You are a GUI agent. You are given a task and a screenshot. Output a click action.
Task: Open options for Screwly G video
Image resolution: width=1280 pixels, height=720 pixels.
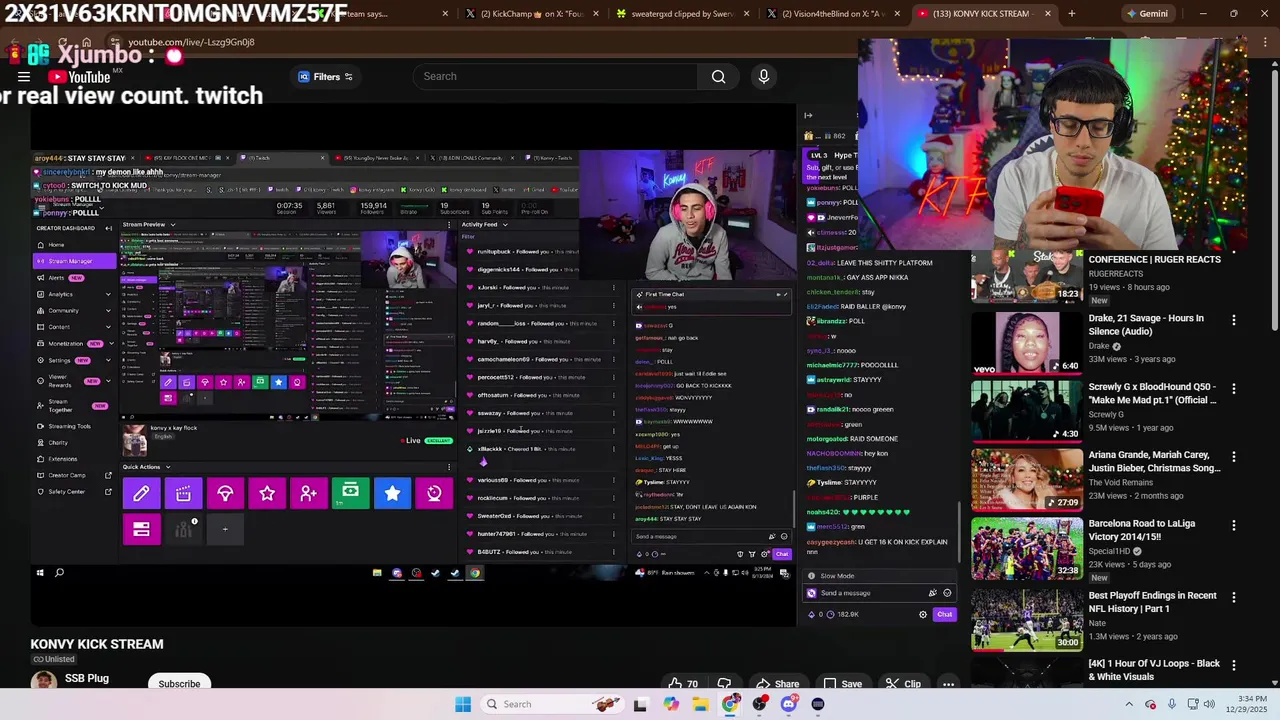(x=1233, y=388)
